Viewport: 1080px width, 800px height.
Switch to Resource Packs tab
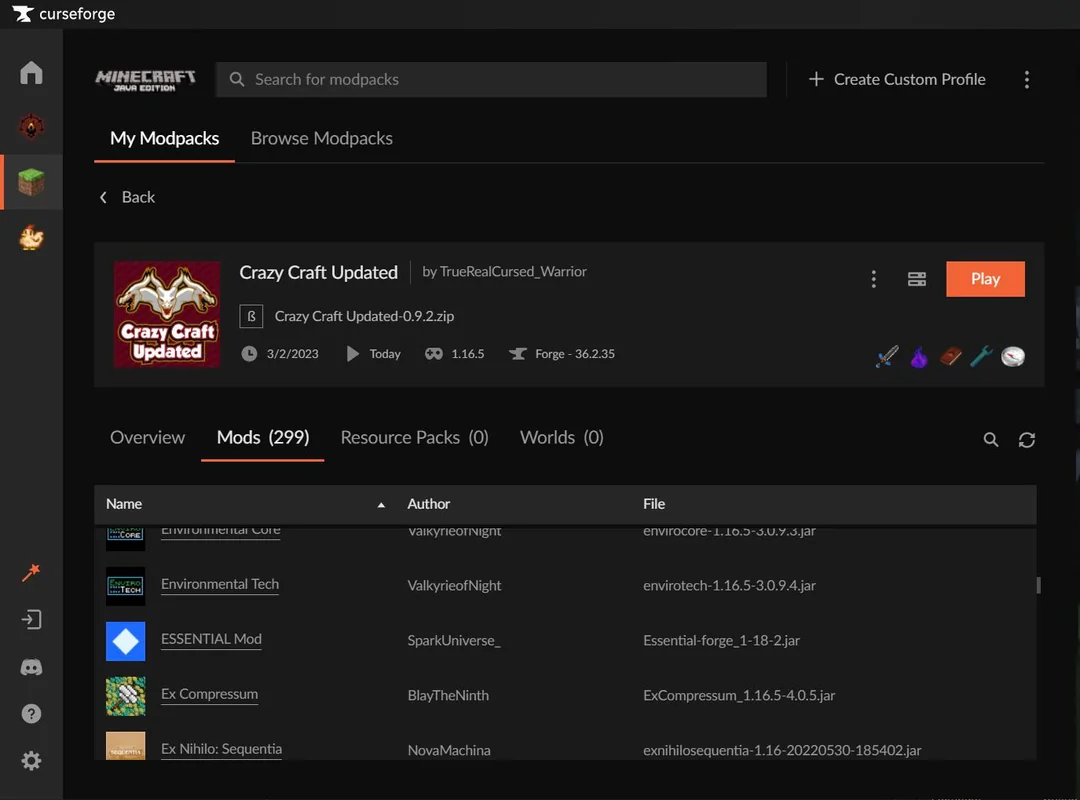[414, 438]
